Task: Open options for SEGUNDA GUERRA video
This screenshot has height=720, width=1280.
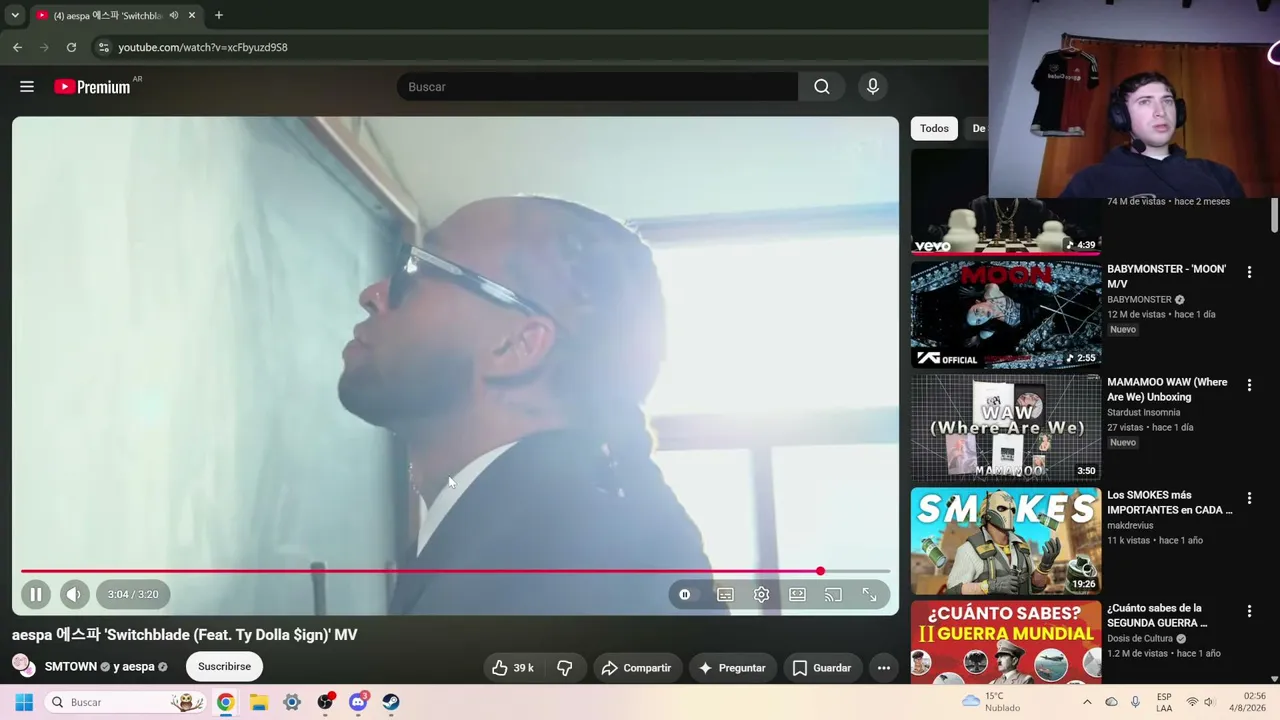Action: (x=1249, y=611)
